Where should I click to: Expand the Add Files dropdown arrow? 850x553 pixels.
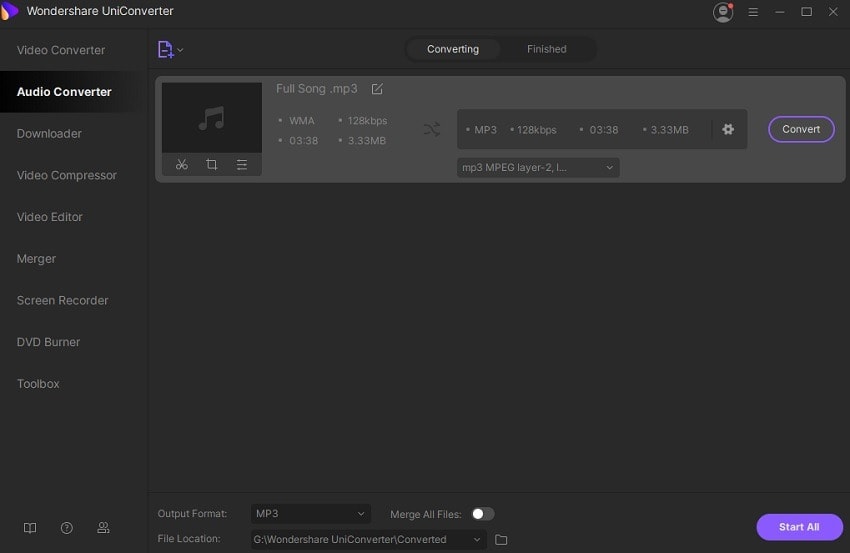(x=181, y=50)
